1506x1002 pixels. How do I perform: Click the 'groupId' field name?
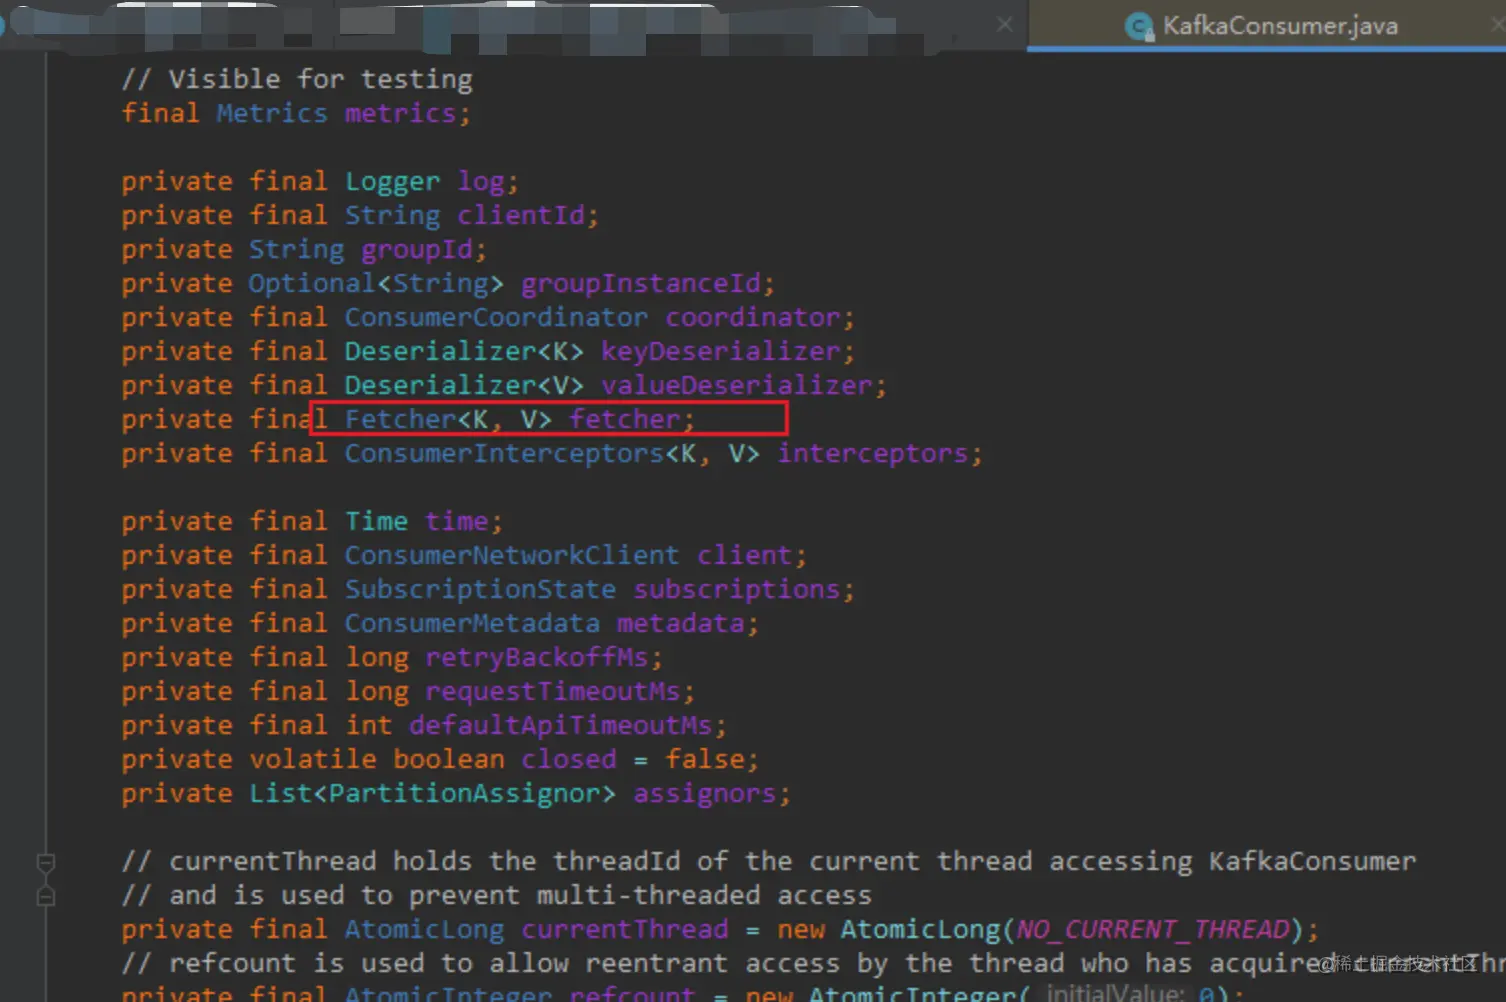pos(417,249)
